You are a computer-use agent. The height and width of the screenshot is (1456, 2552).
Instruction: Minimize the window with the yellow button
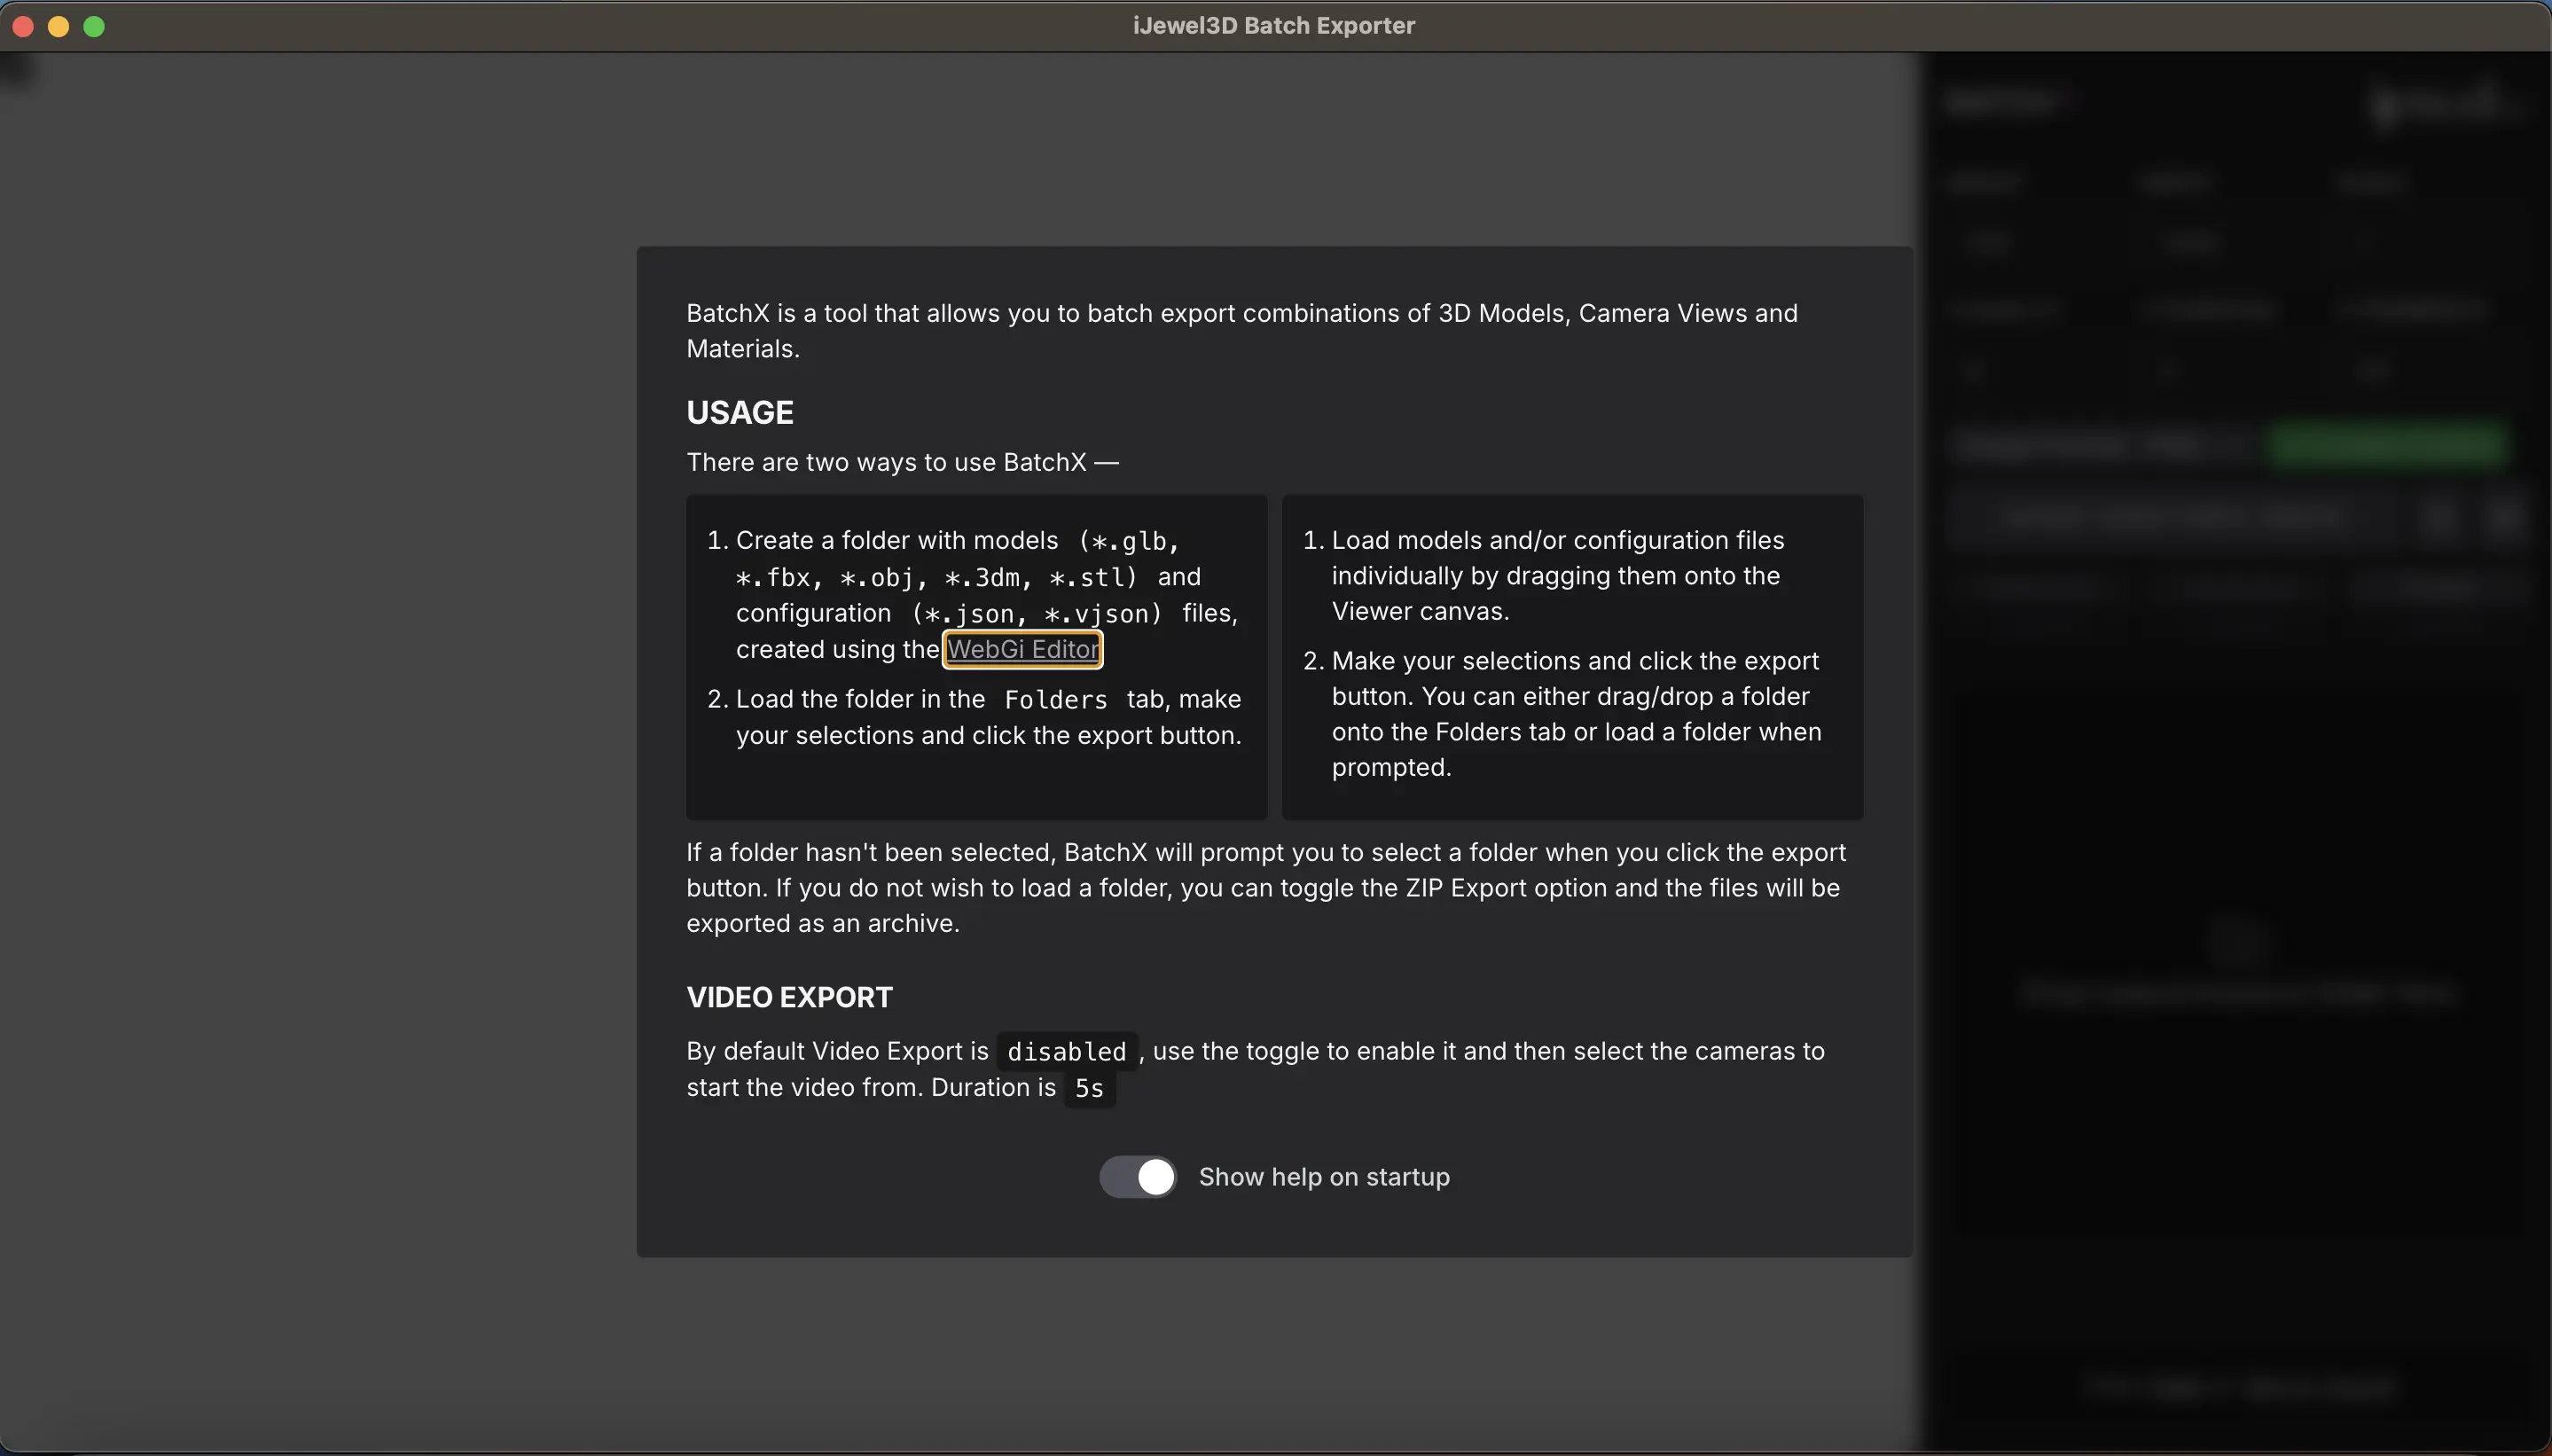point(59,27)
